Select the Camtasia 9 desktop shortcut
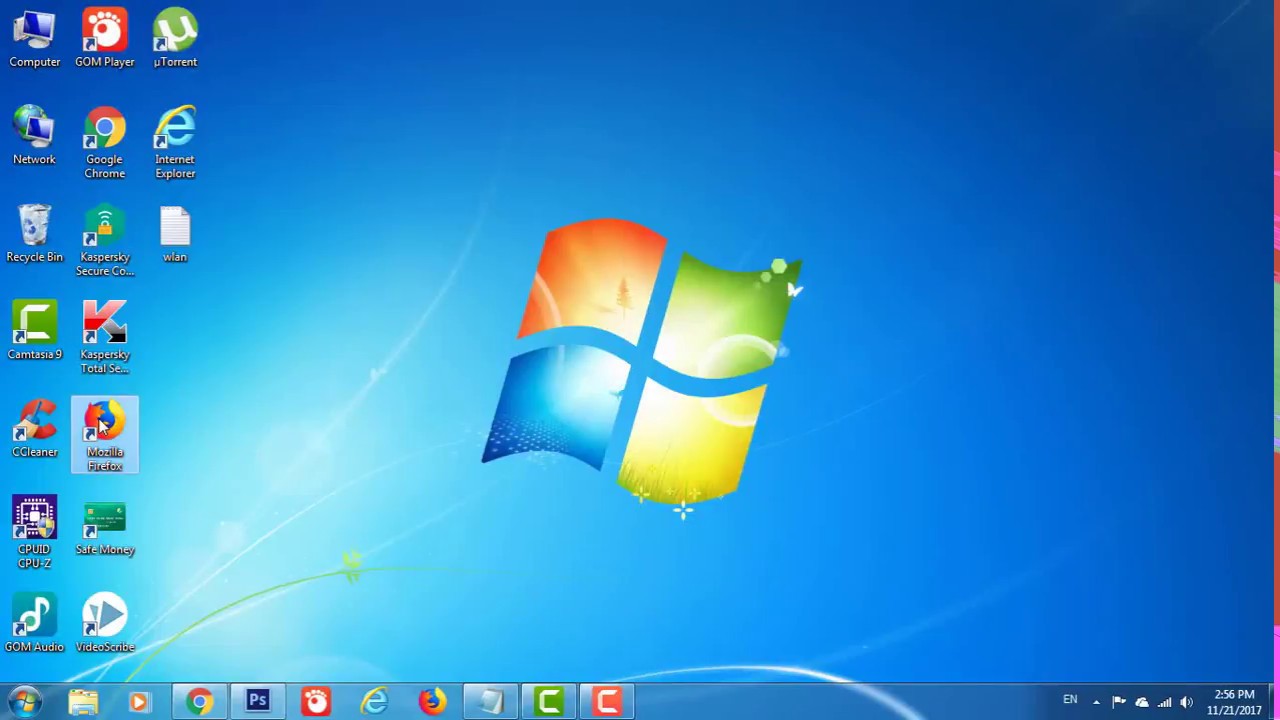The height and width of the screenshot is (720, 1280). click(35, 331)
